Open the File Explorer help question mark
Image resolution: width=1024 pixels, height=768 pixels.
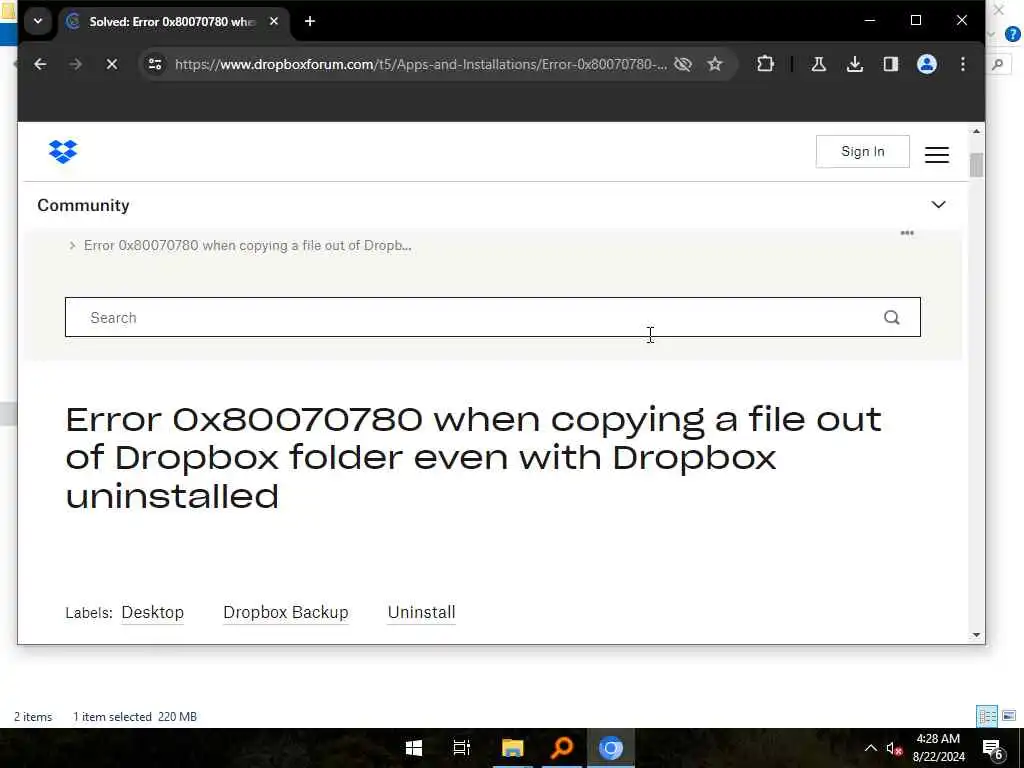click(1013, 34)
